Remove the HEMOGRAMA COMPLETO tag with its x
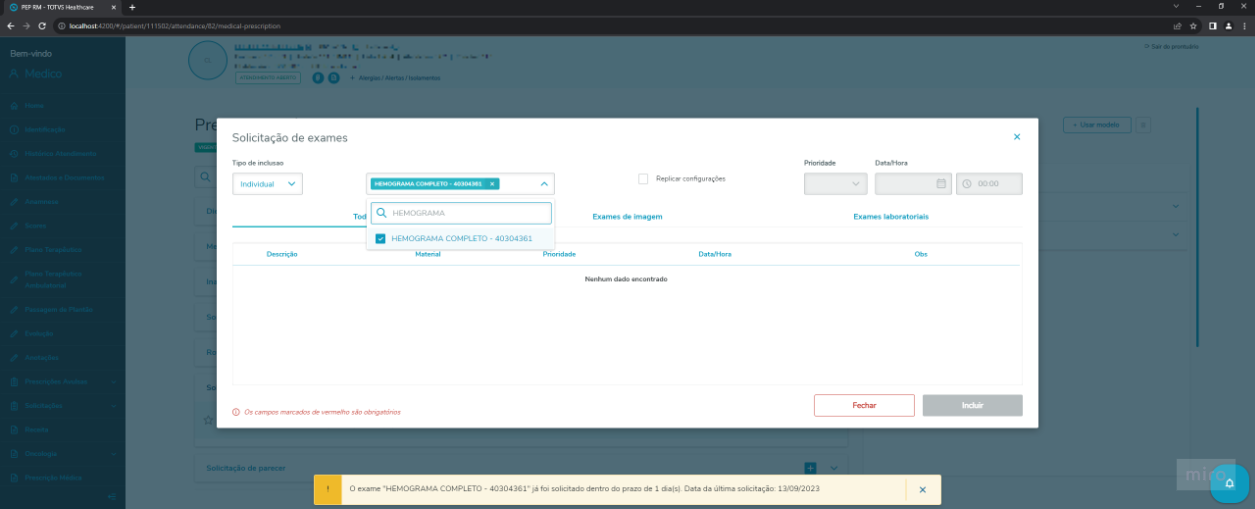 pyautogui.click(x=492, y=184)
